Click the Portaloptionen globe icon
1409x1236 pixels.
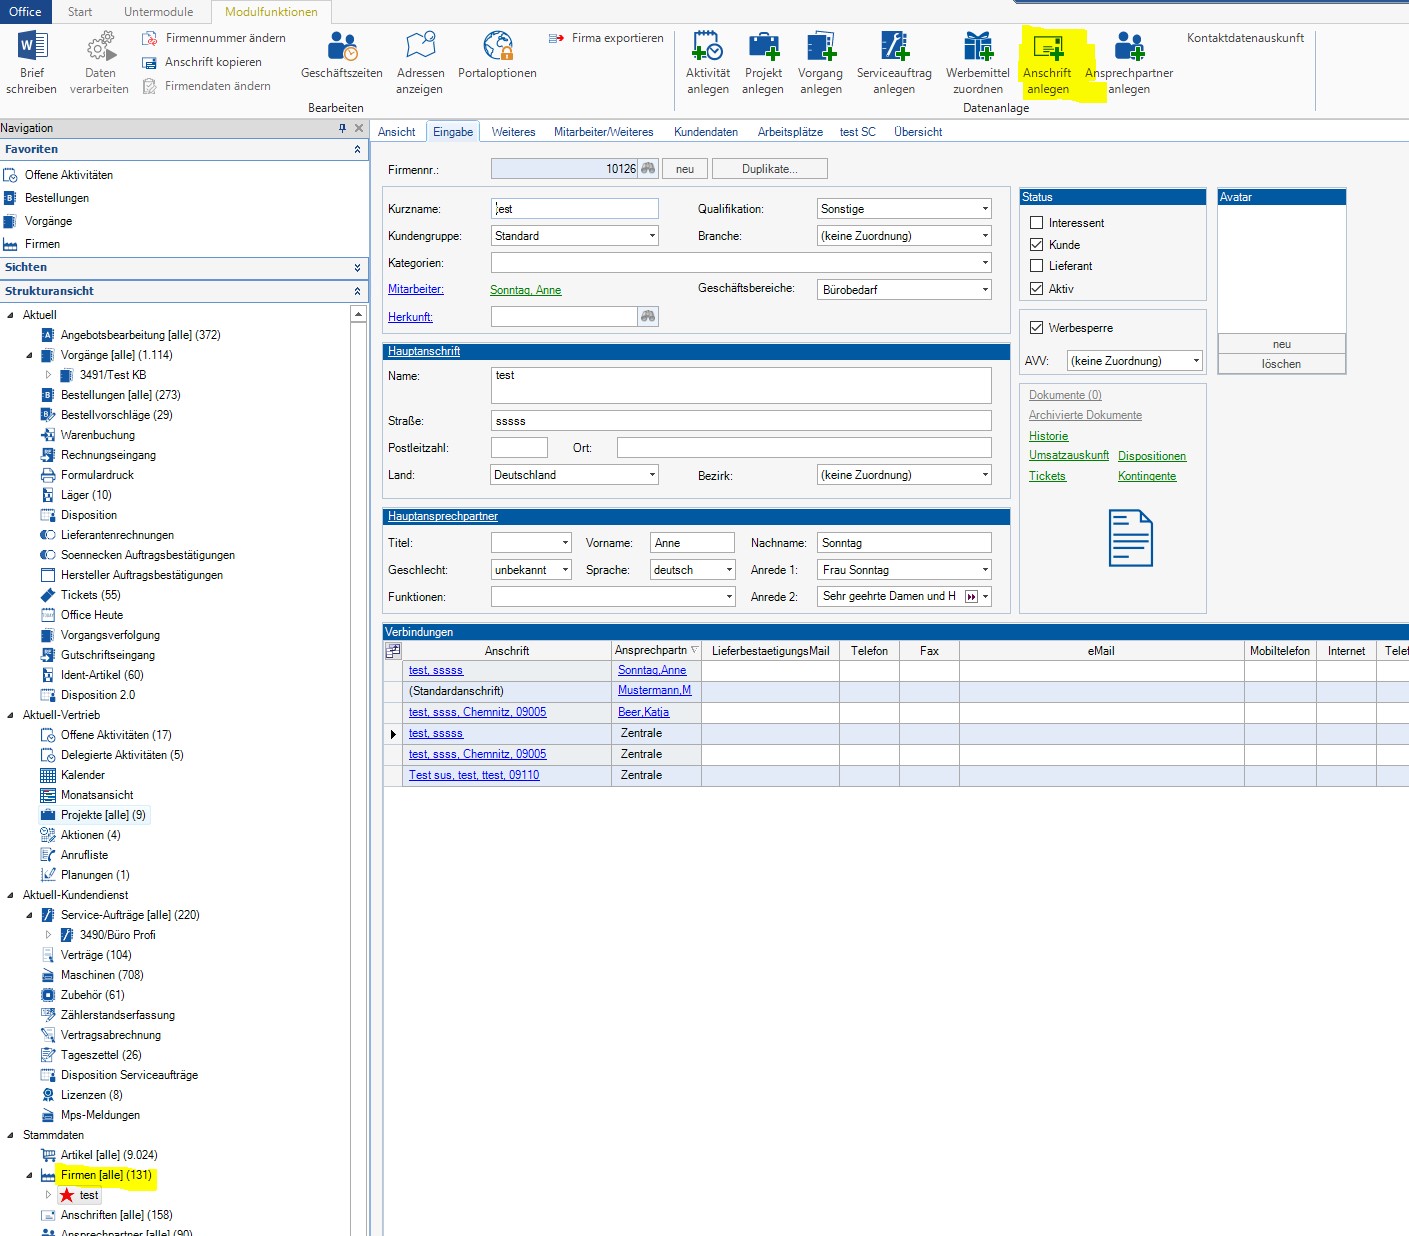(x=497, y=46)
